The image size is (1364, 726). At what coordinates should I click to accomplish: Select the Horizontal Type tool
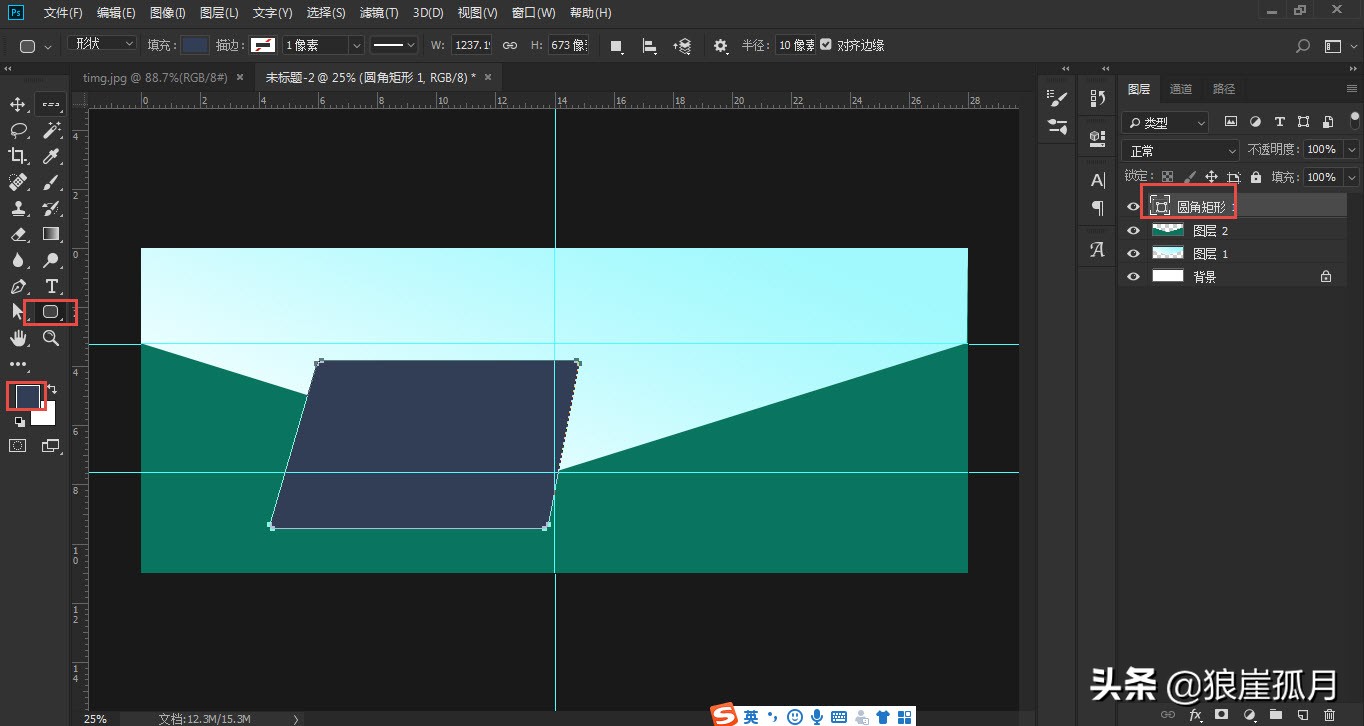click(51, 286)
